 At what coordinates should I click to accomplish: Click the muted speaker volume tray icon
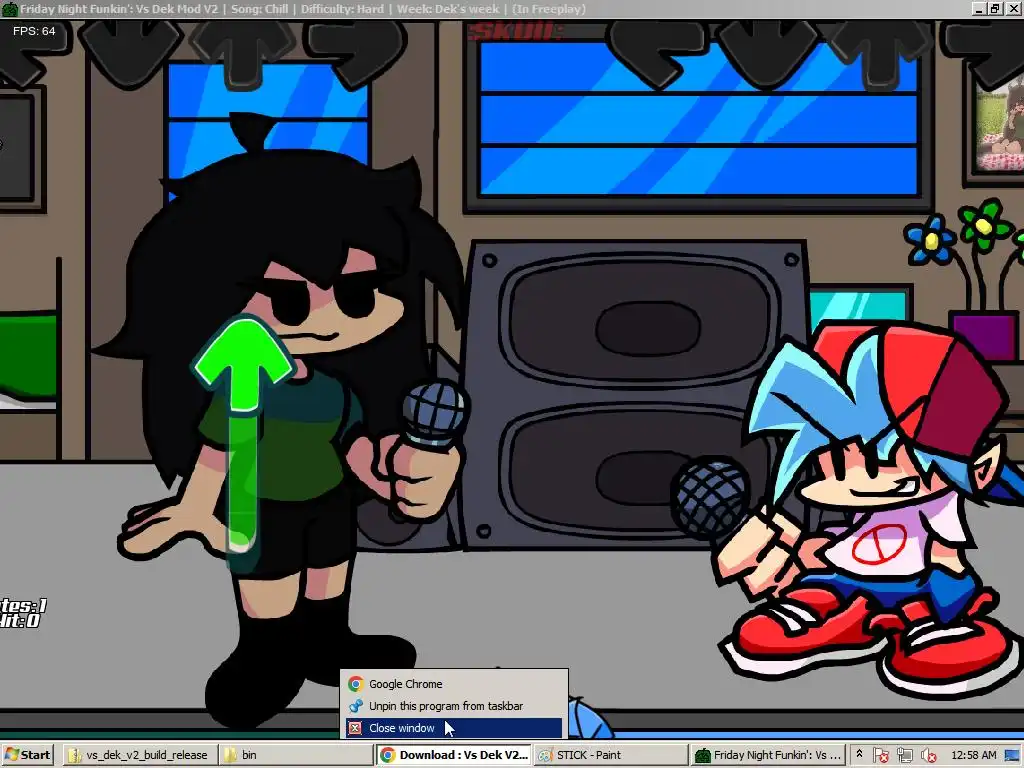coord(929,756)
